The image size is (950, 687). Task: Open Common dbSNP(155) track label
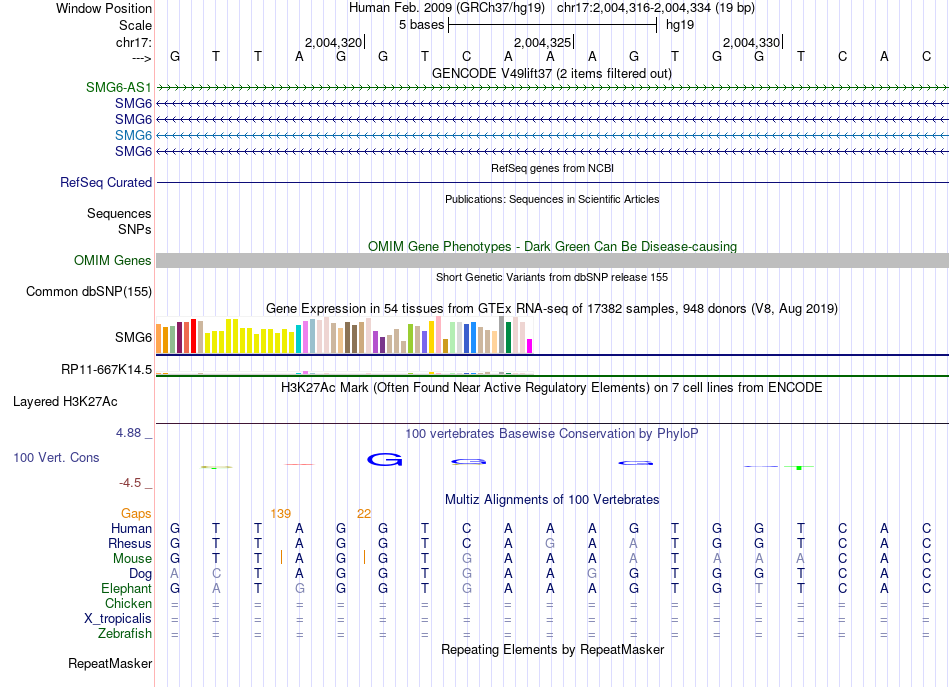coord(89,291)
